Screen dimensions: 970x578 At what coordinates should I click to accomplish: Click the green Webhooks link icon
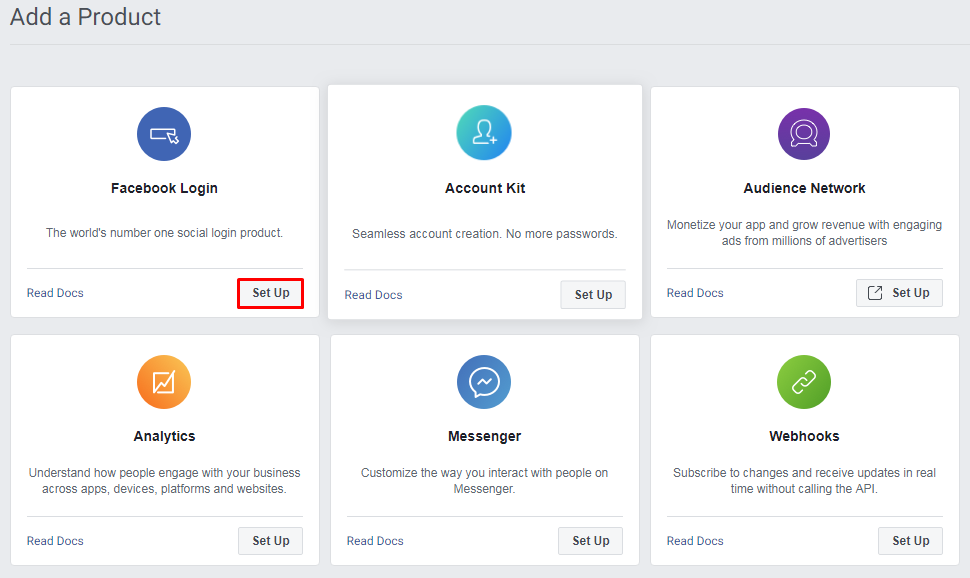[x=804, y=382]
